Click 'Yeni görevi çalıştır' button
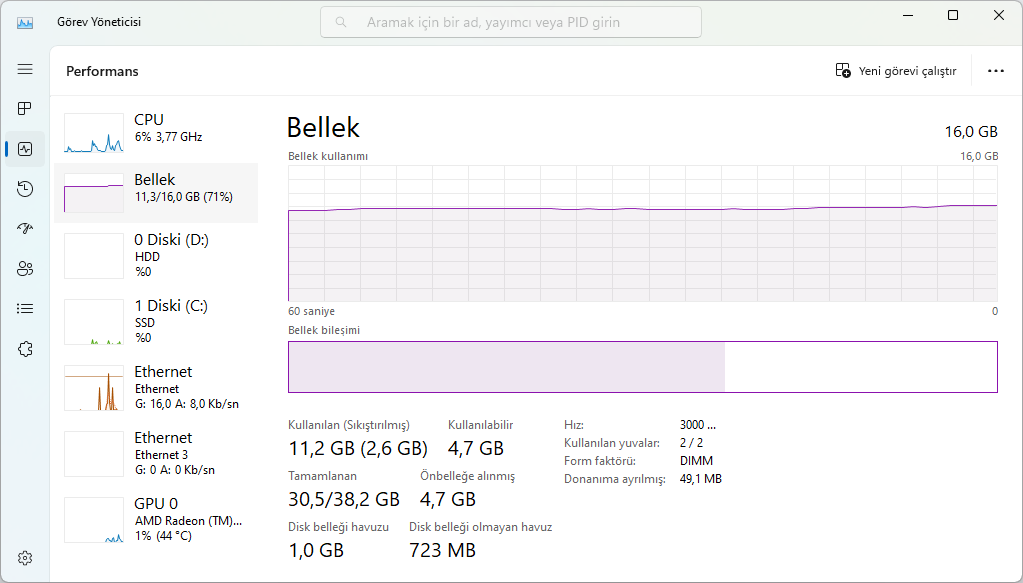Viewport: 1023px width, 583px height. pos(896,71)
